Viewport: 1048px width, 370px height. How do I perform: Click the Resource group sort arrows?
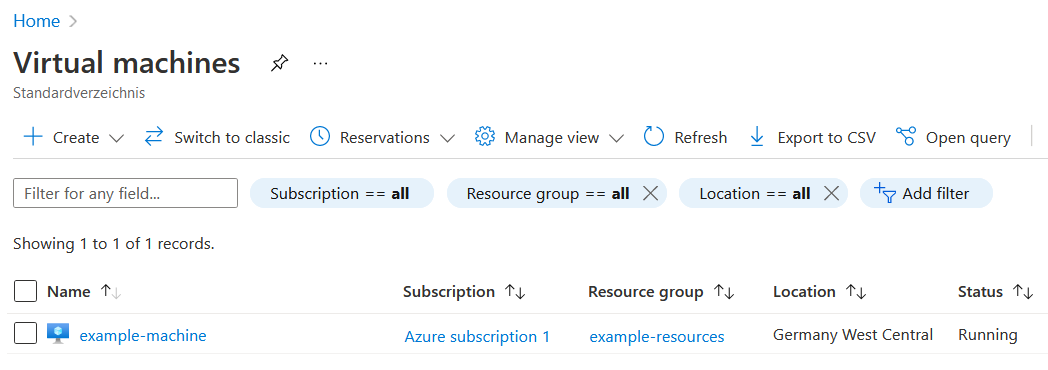pos(724,292)
